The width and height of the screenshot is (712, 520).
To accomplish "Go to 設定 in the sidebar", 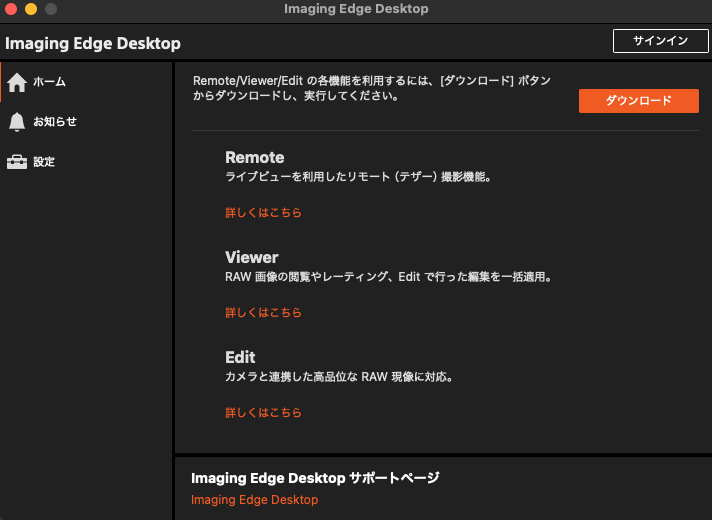I will pyautogui.click(x=44, y=162).
